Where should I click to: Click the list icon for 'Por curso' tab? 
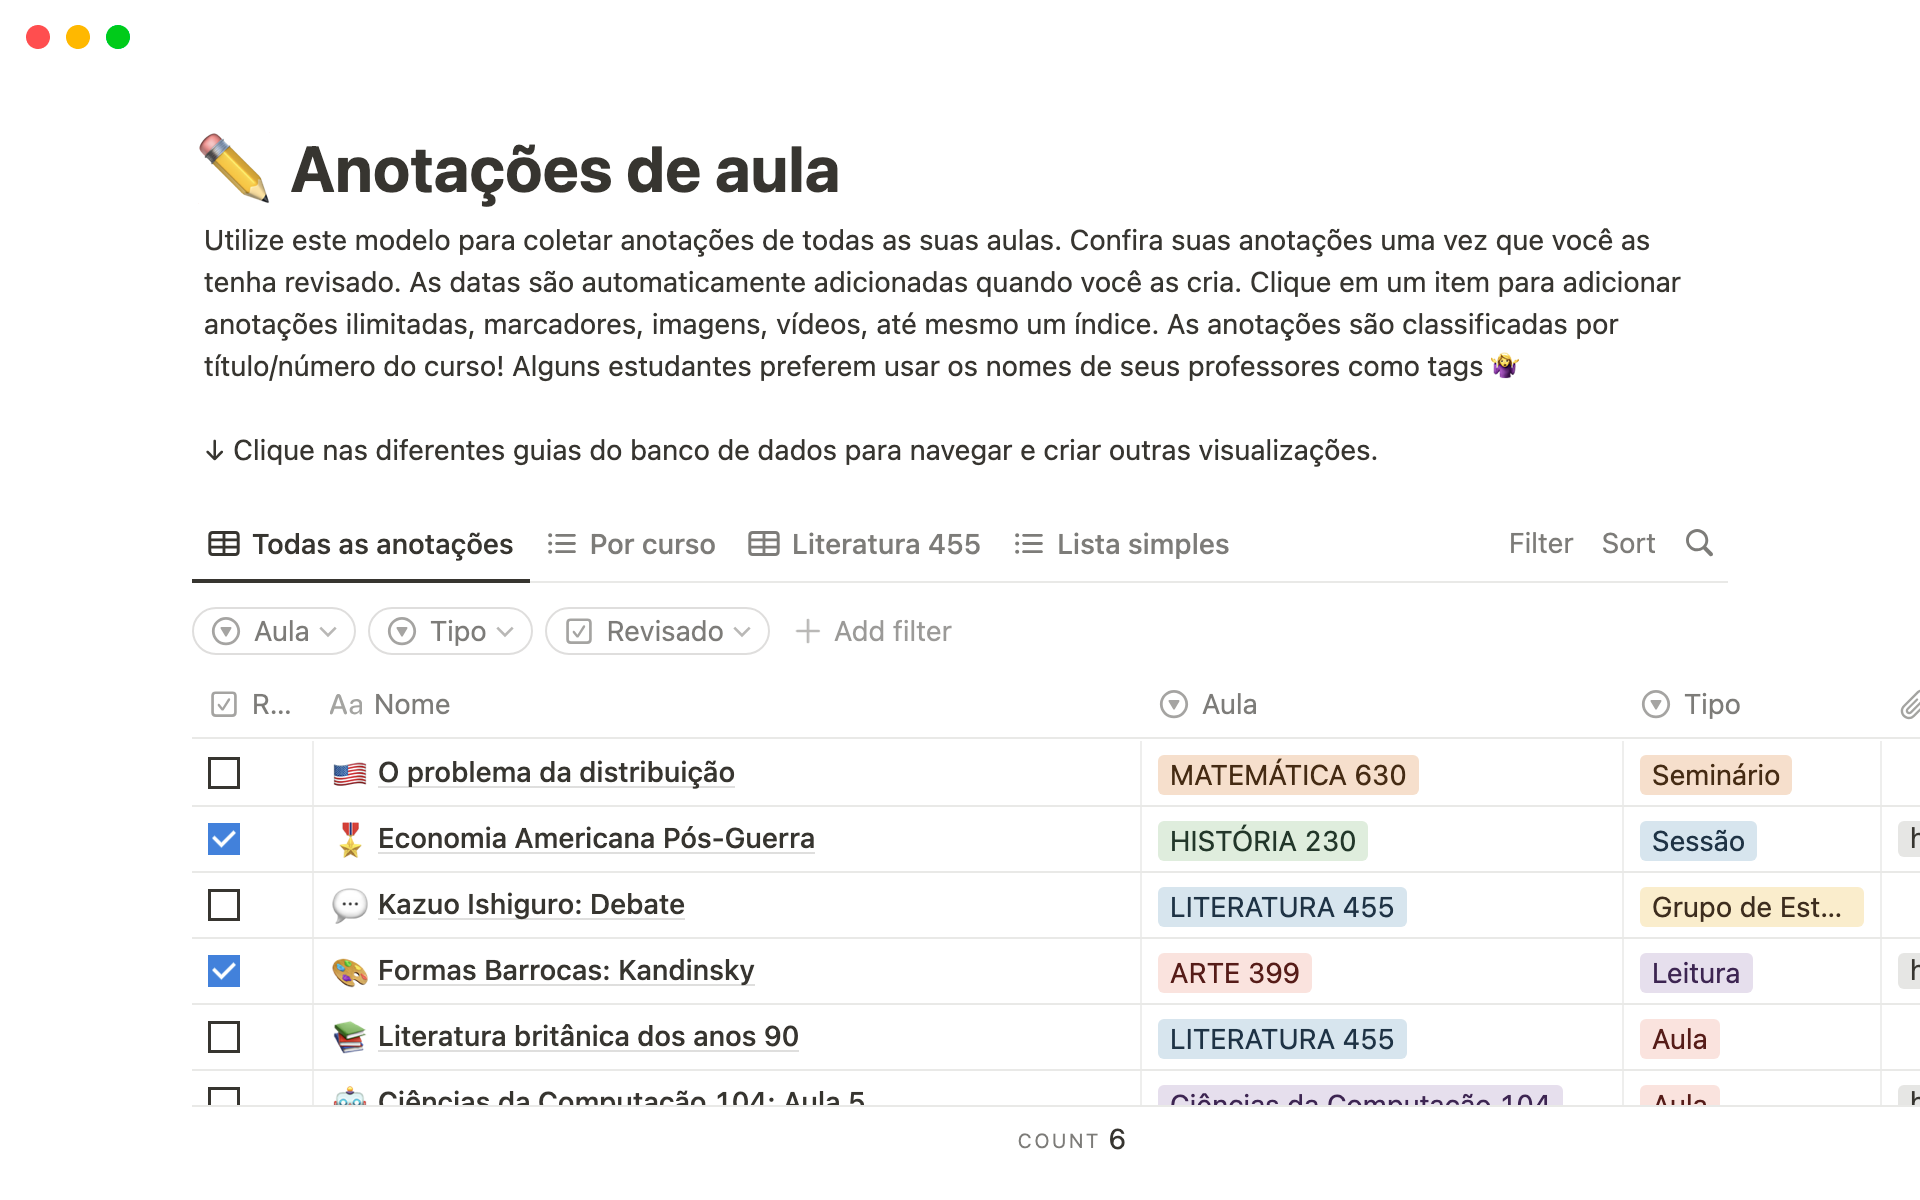[564, 543]
